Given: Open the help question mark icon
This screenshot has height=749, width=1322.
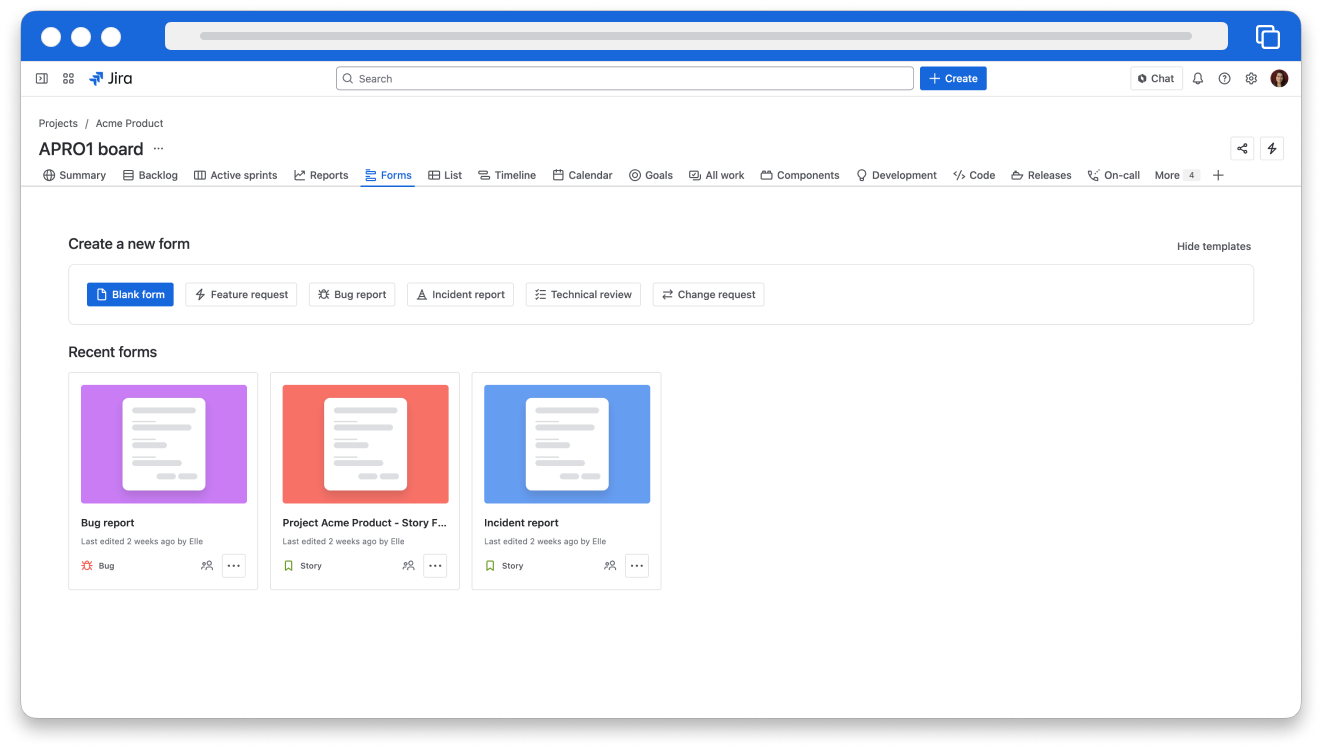Looking at the screenshot, I should pos(1224,78).
